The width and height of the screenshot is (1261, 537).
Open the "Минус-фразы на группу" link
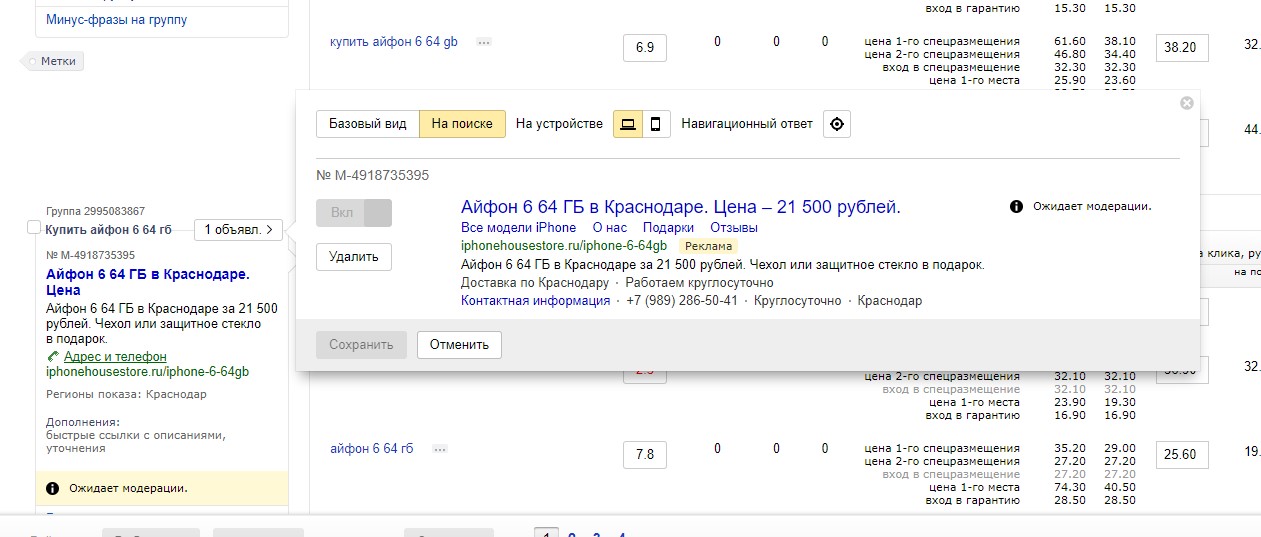click(x=116, y=20)
